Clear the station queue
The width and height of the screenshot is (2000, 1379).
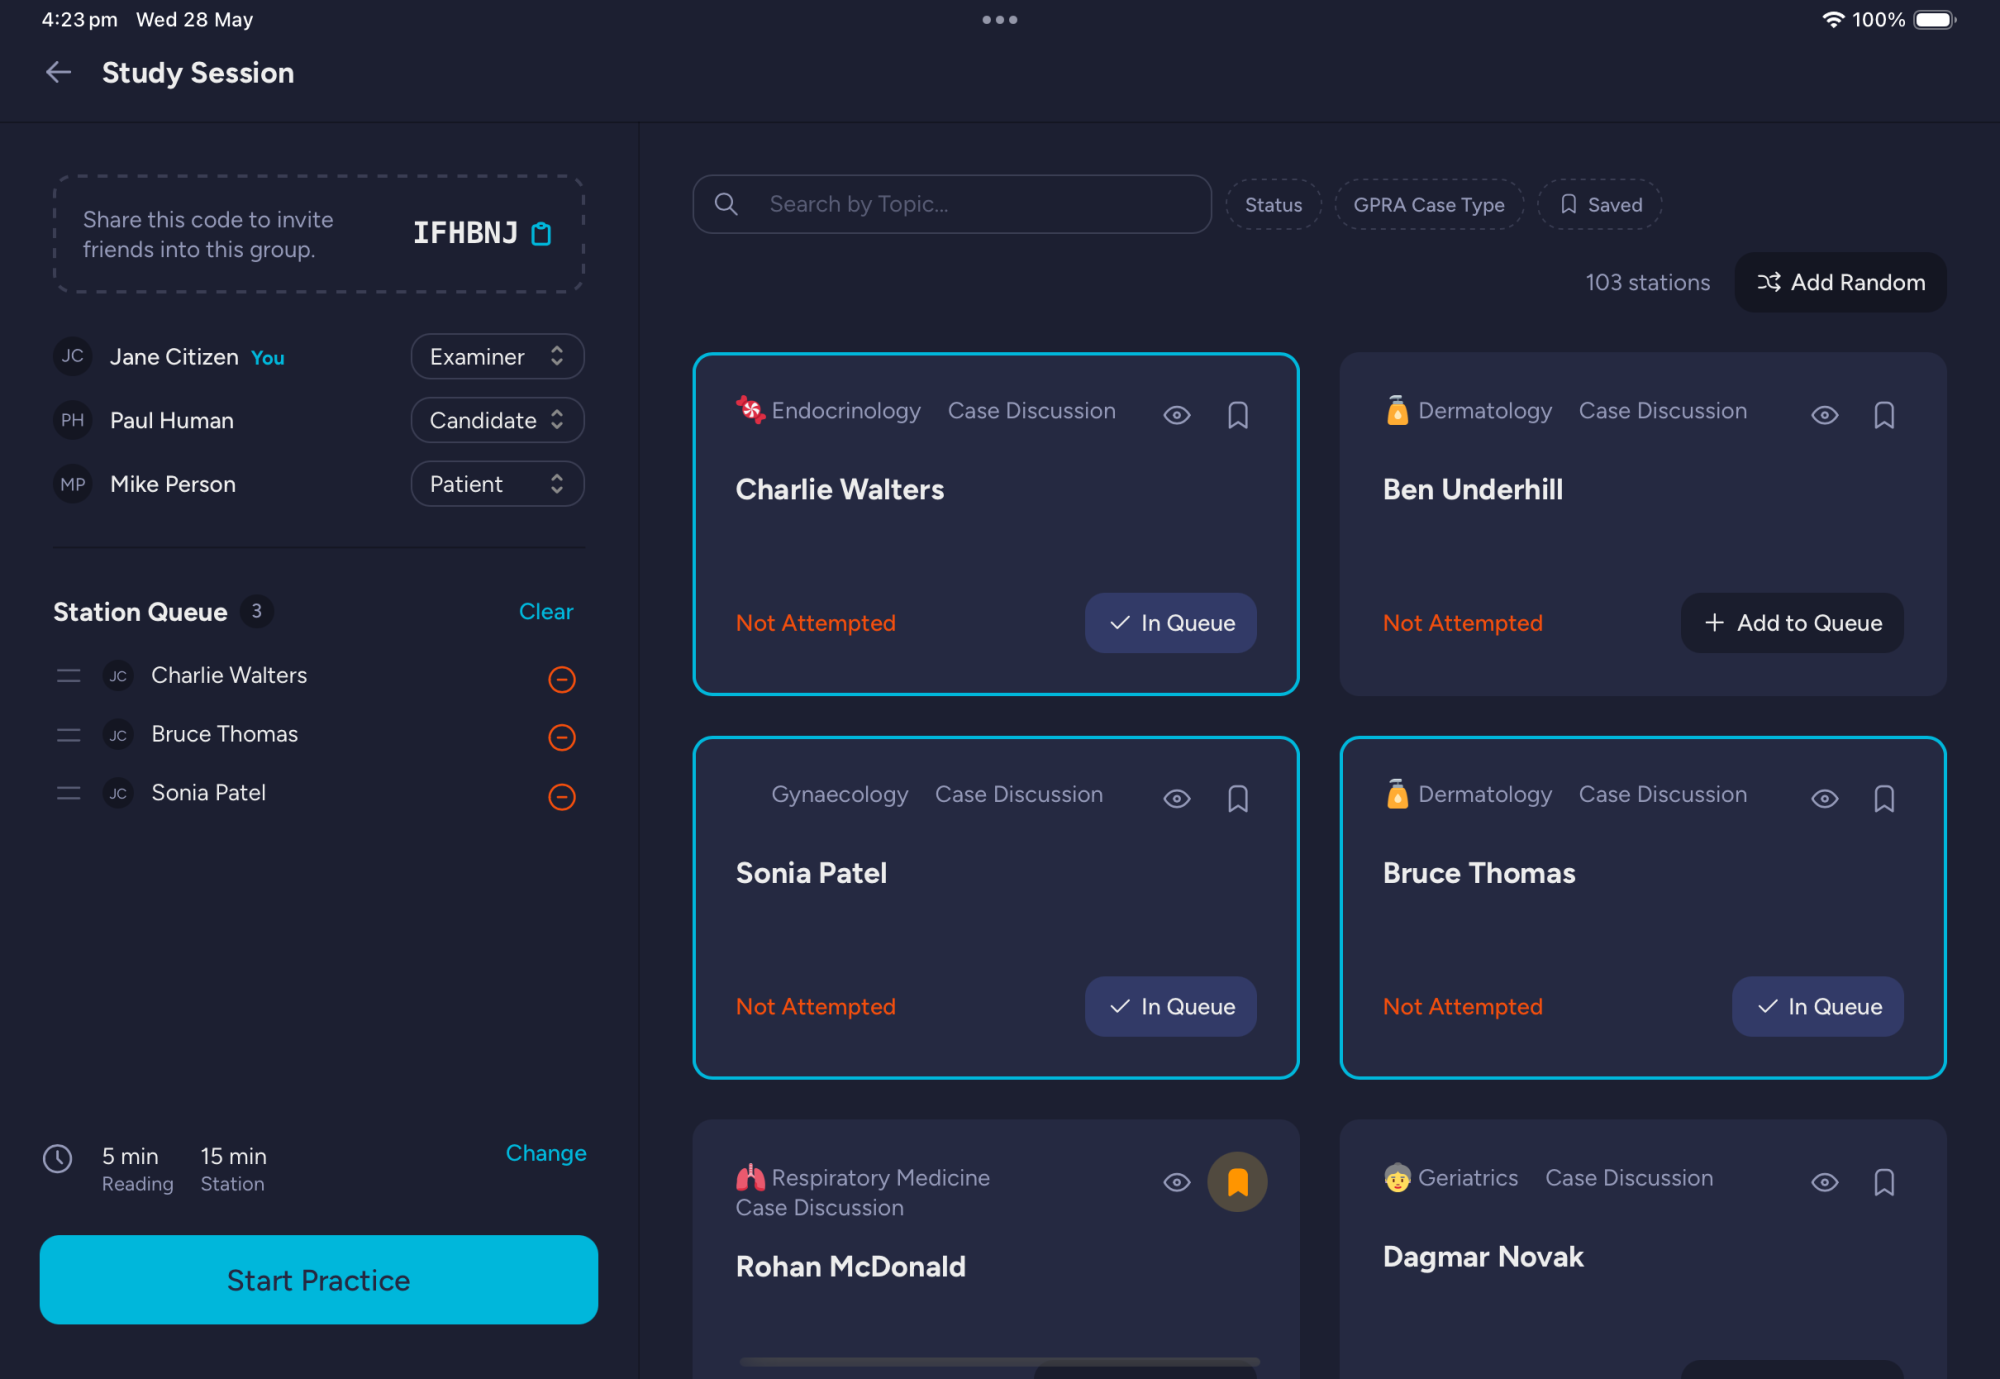click(x=546, y=611)
